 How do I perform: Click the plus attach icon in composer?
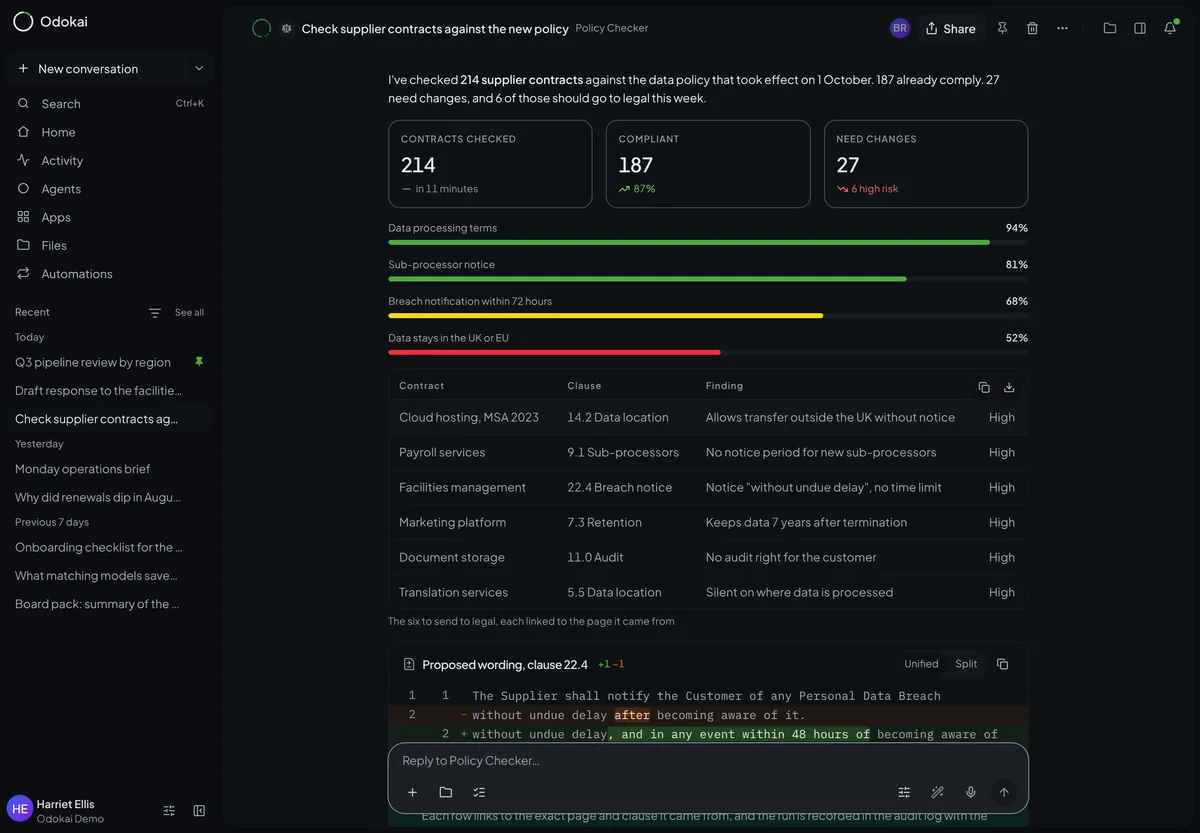(412, 792)
